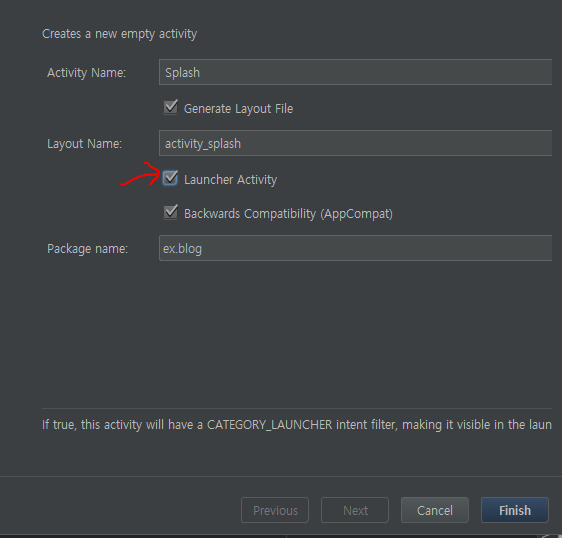The height and width of the screenshot is (538, 562).
Task: Click the Finish button
Action: (515, 510)
